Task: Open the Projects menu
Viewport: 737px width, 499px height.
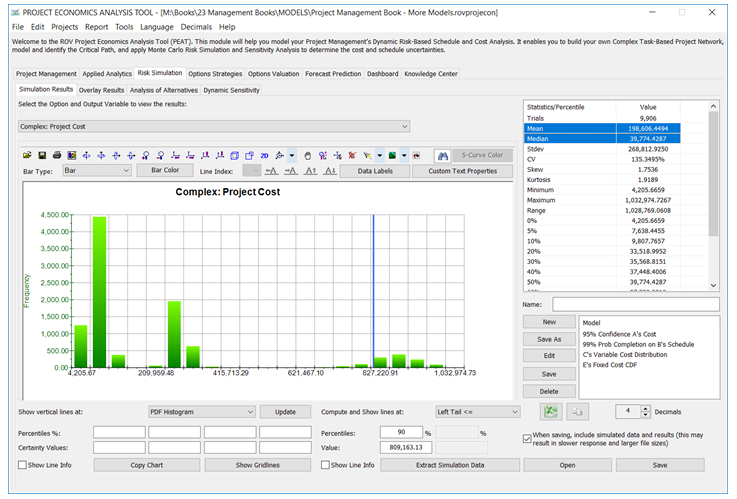Action: [64, 27]
